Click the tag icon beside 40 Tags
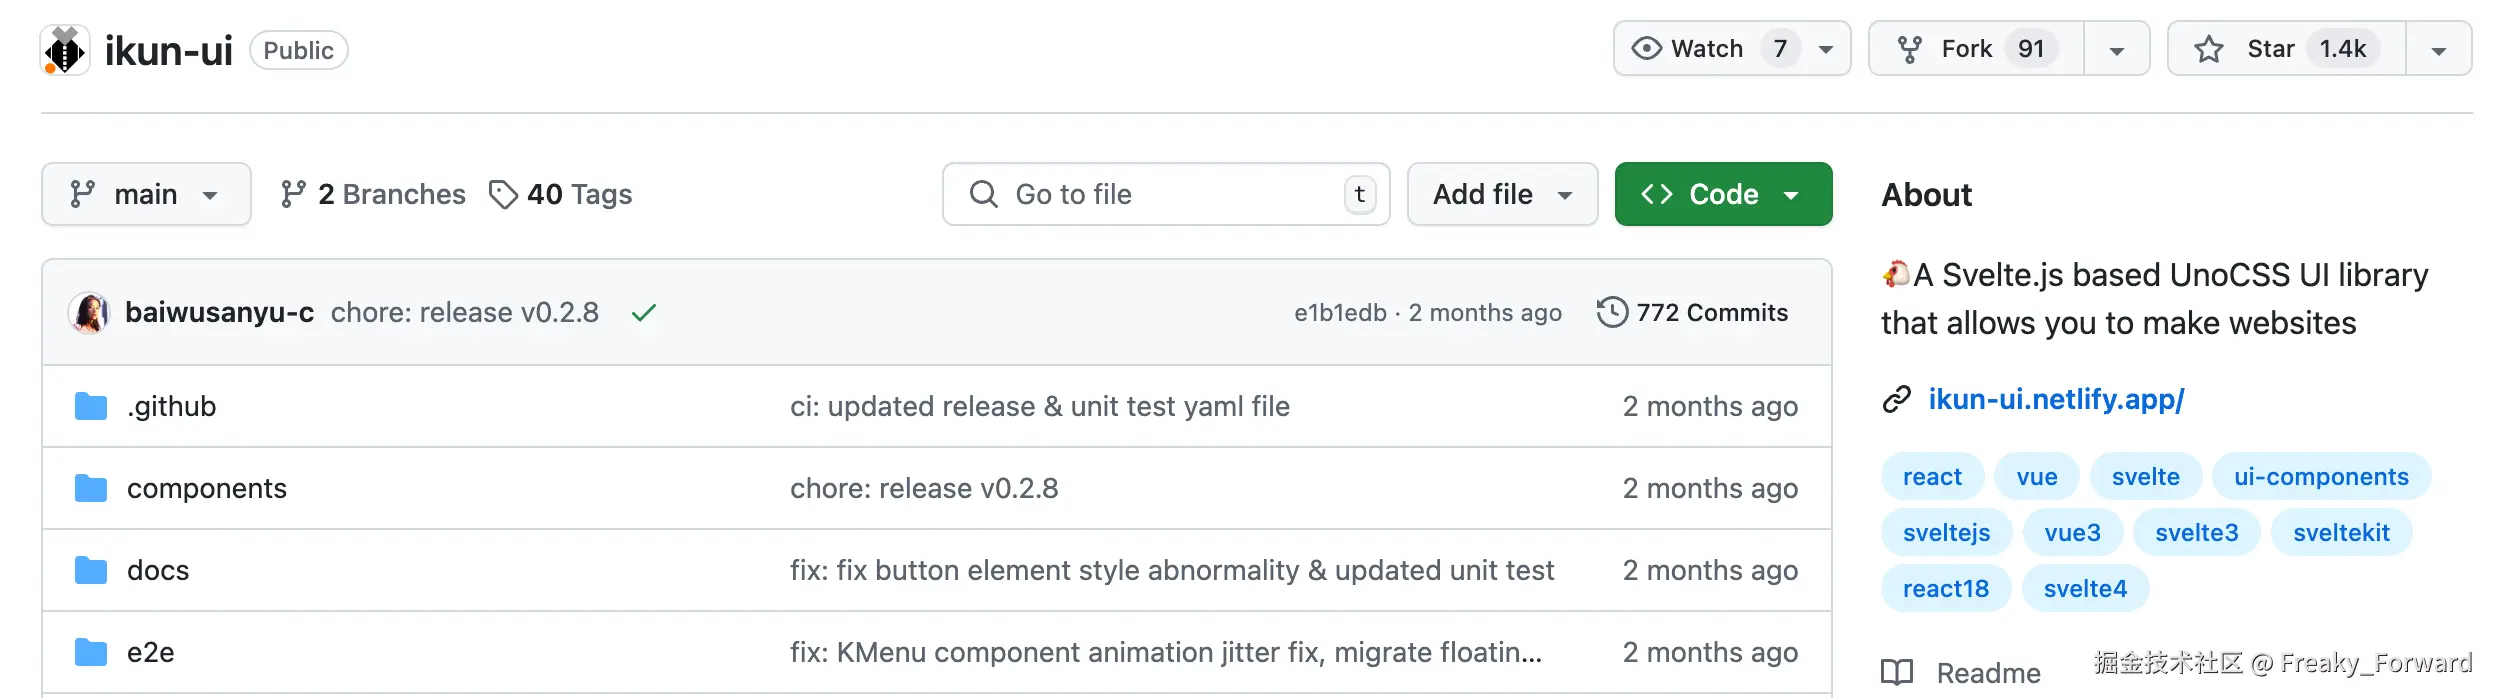This screenshot has height=698, width=2494. coord(503,194)
